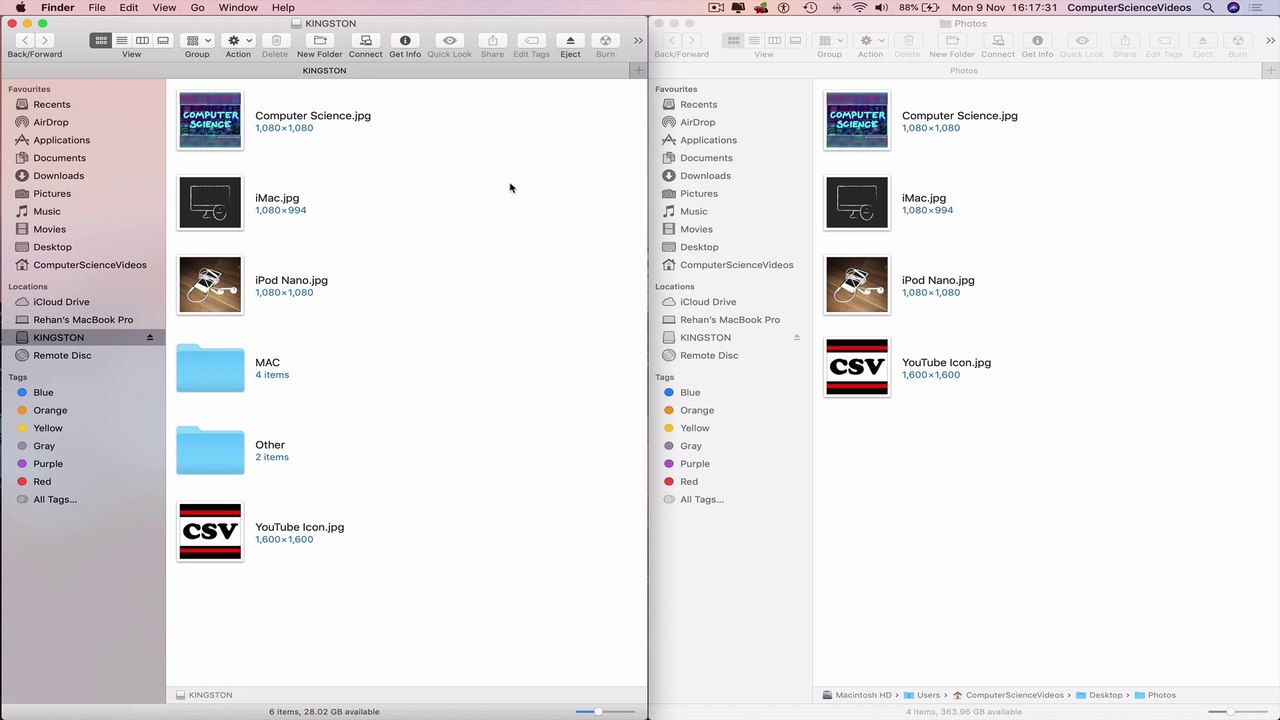Viewport: 1280px width, 720px height.
Task: Show more toolbar items in Photos window
Action: 1271,40
